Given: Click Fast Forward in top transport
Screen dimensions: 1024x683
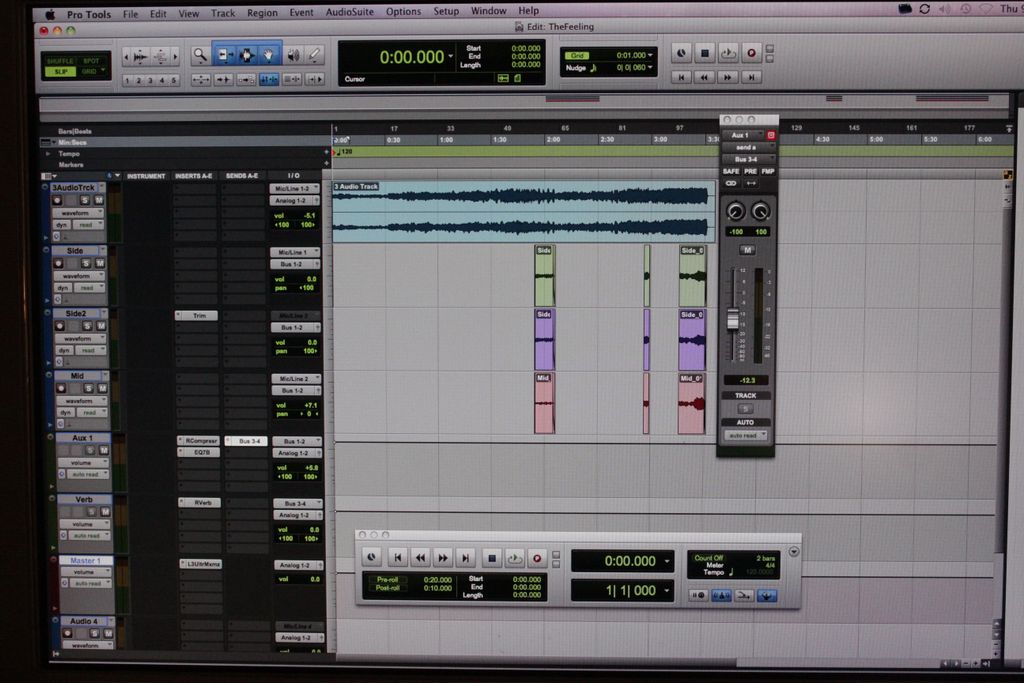Looking at the screenshot, I should point(728,77).
